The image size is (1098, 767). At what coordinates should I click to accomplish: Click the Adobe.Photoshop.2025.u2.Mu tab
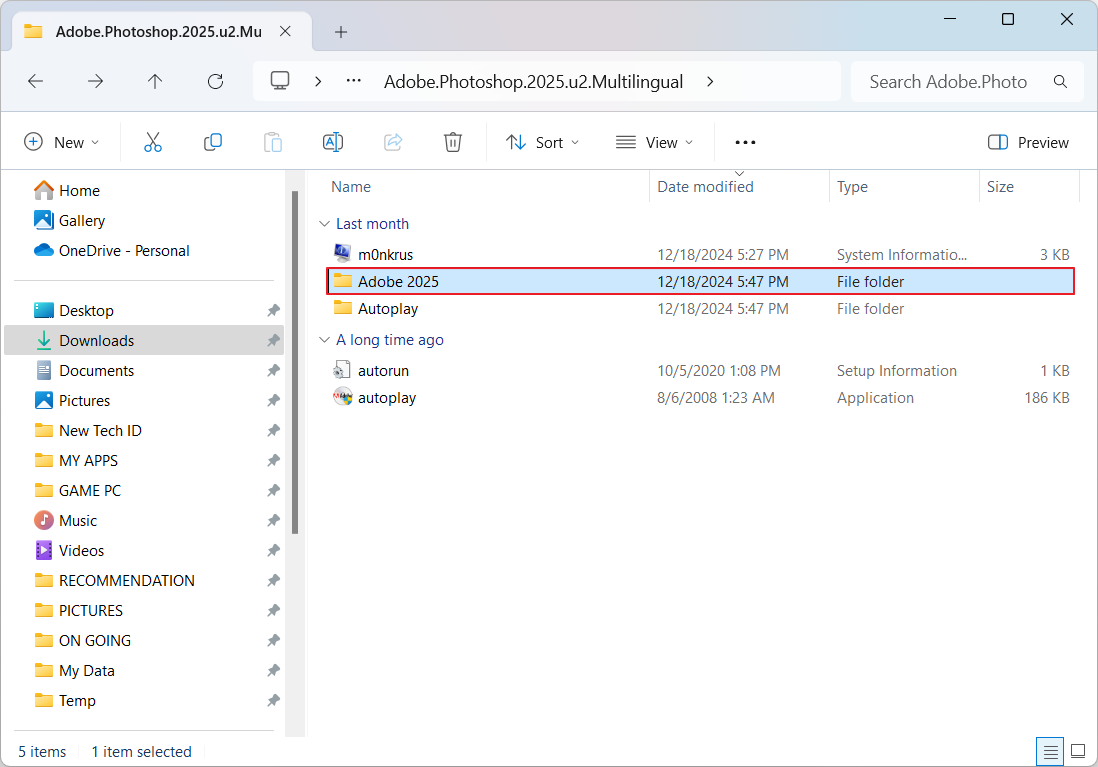tap(162, 32)
